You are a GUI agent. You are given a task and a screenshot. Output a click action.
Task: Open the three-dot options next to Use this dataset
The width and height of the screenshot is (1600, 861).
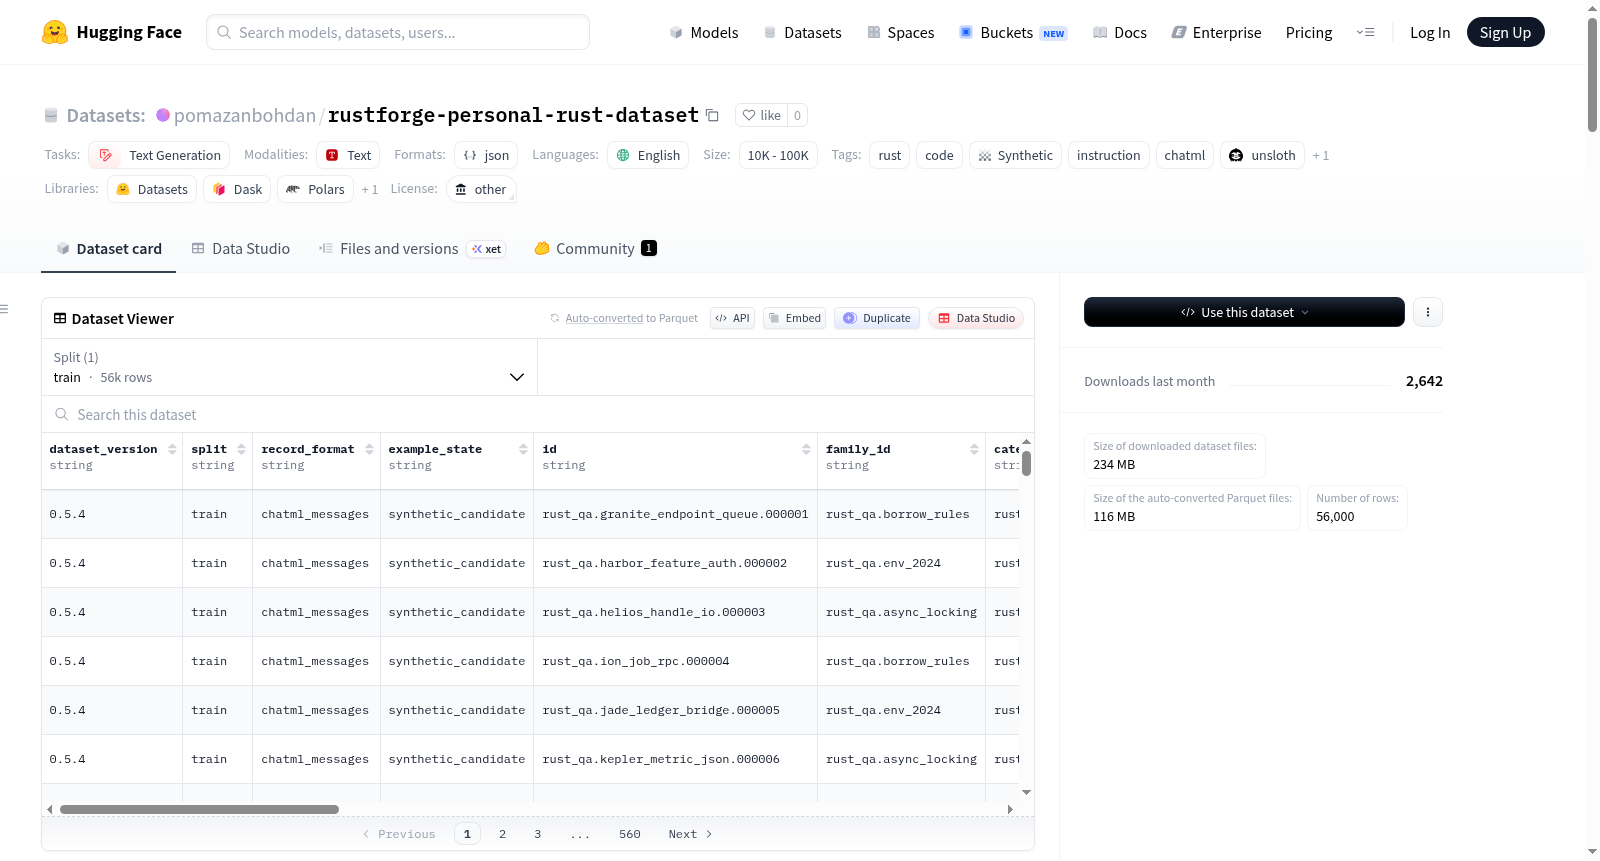pyautogui.click(x=1427, y=312)
